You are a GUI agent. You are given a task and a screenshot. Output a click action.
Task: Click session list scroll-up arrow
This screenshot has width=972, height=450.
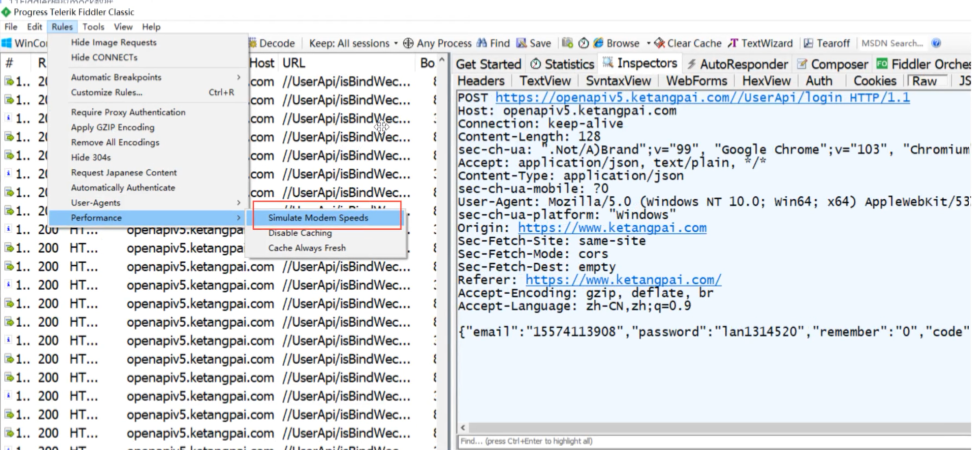pos(441,61)
